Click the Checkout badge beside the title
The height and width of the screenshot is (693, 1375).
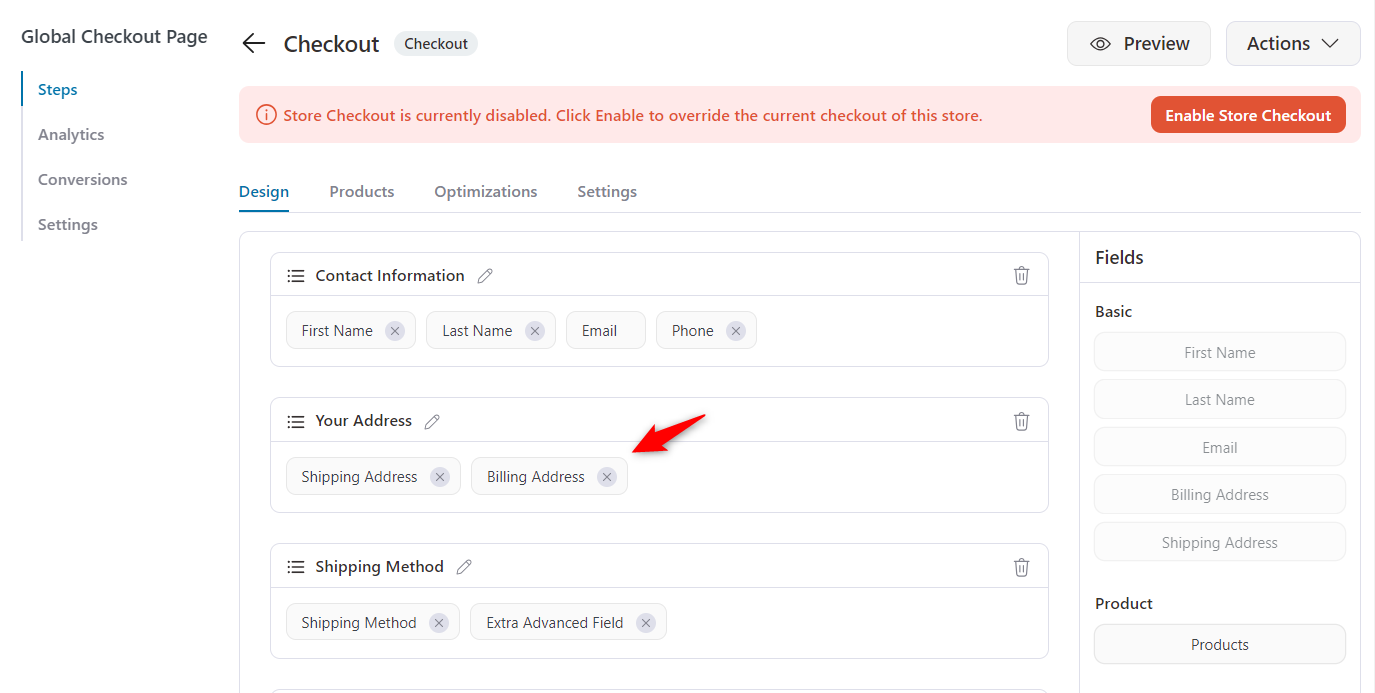coord(436,44)
